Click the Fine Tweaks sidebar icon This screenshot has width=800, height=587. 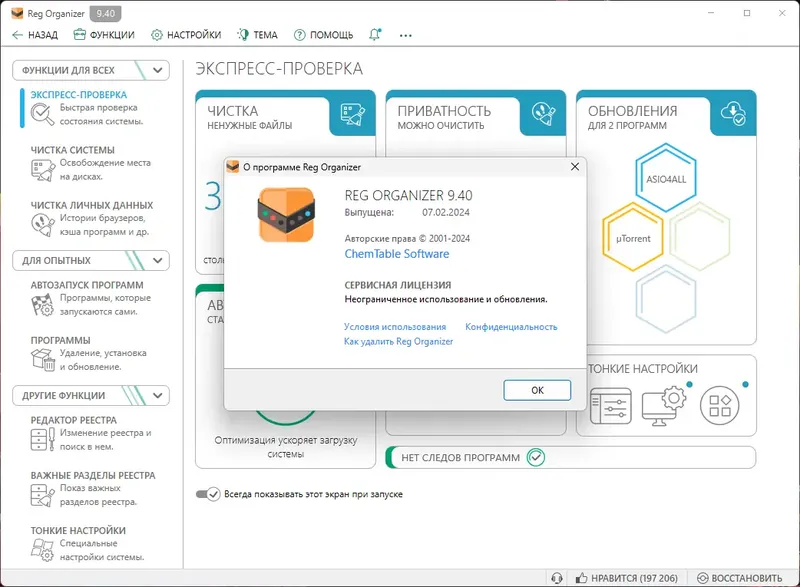[42, 550]
